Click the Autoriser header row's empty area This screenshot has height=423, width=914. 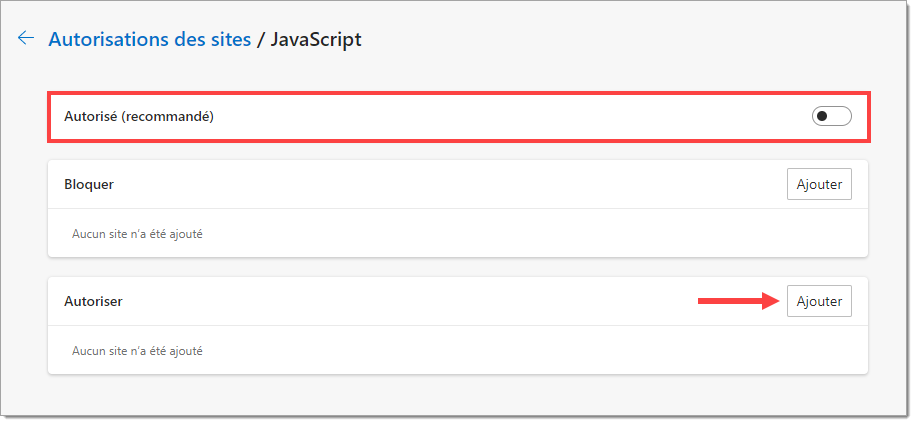(408, 302)
